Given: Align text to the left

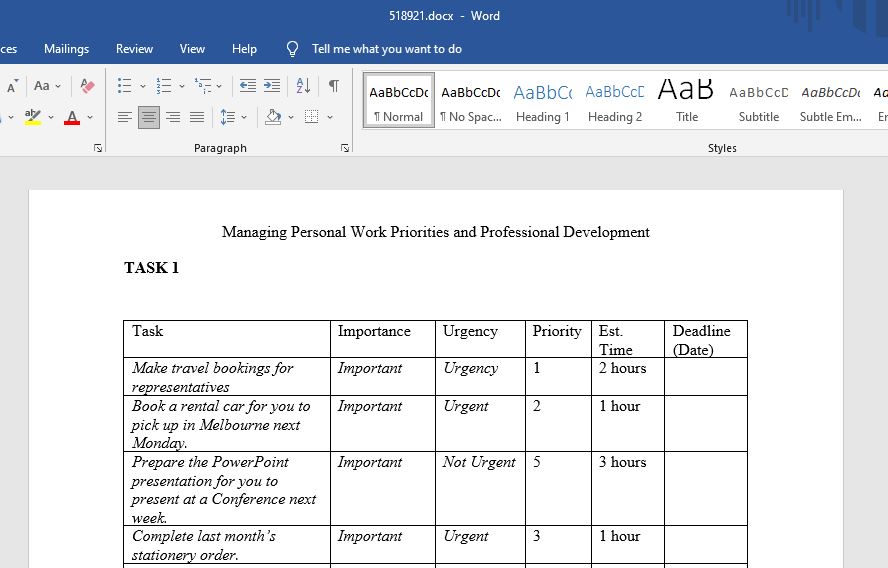Looking at the screenshot, I should point(125,117).
